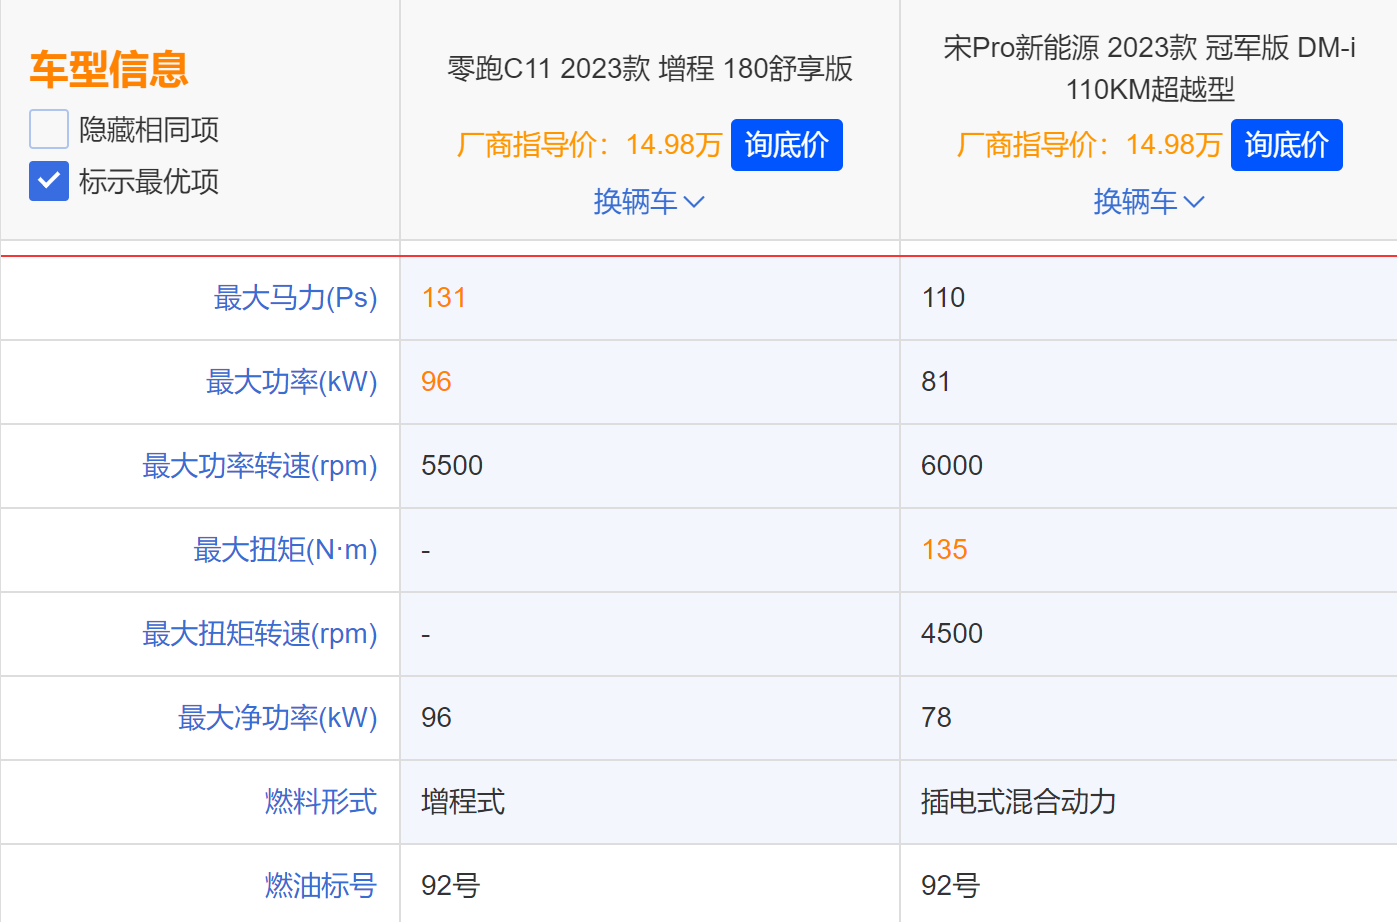The height and width of the screenshot is (922, 1397).
Task: Click the 最大扭矩转速(rpm) label
Action: [260, 634]
